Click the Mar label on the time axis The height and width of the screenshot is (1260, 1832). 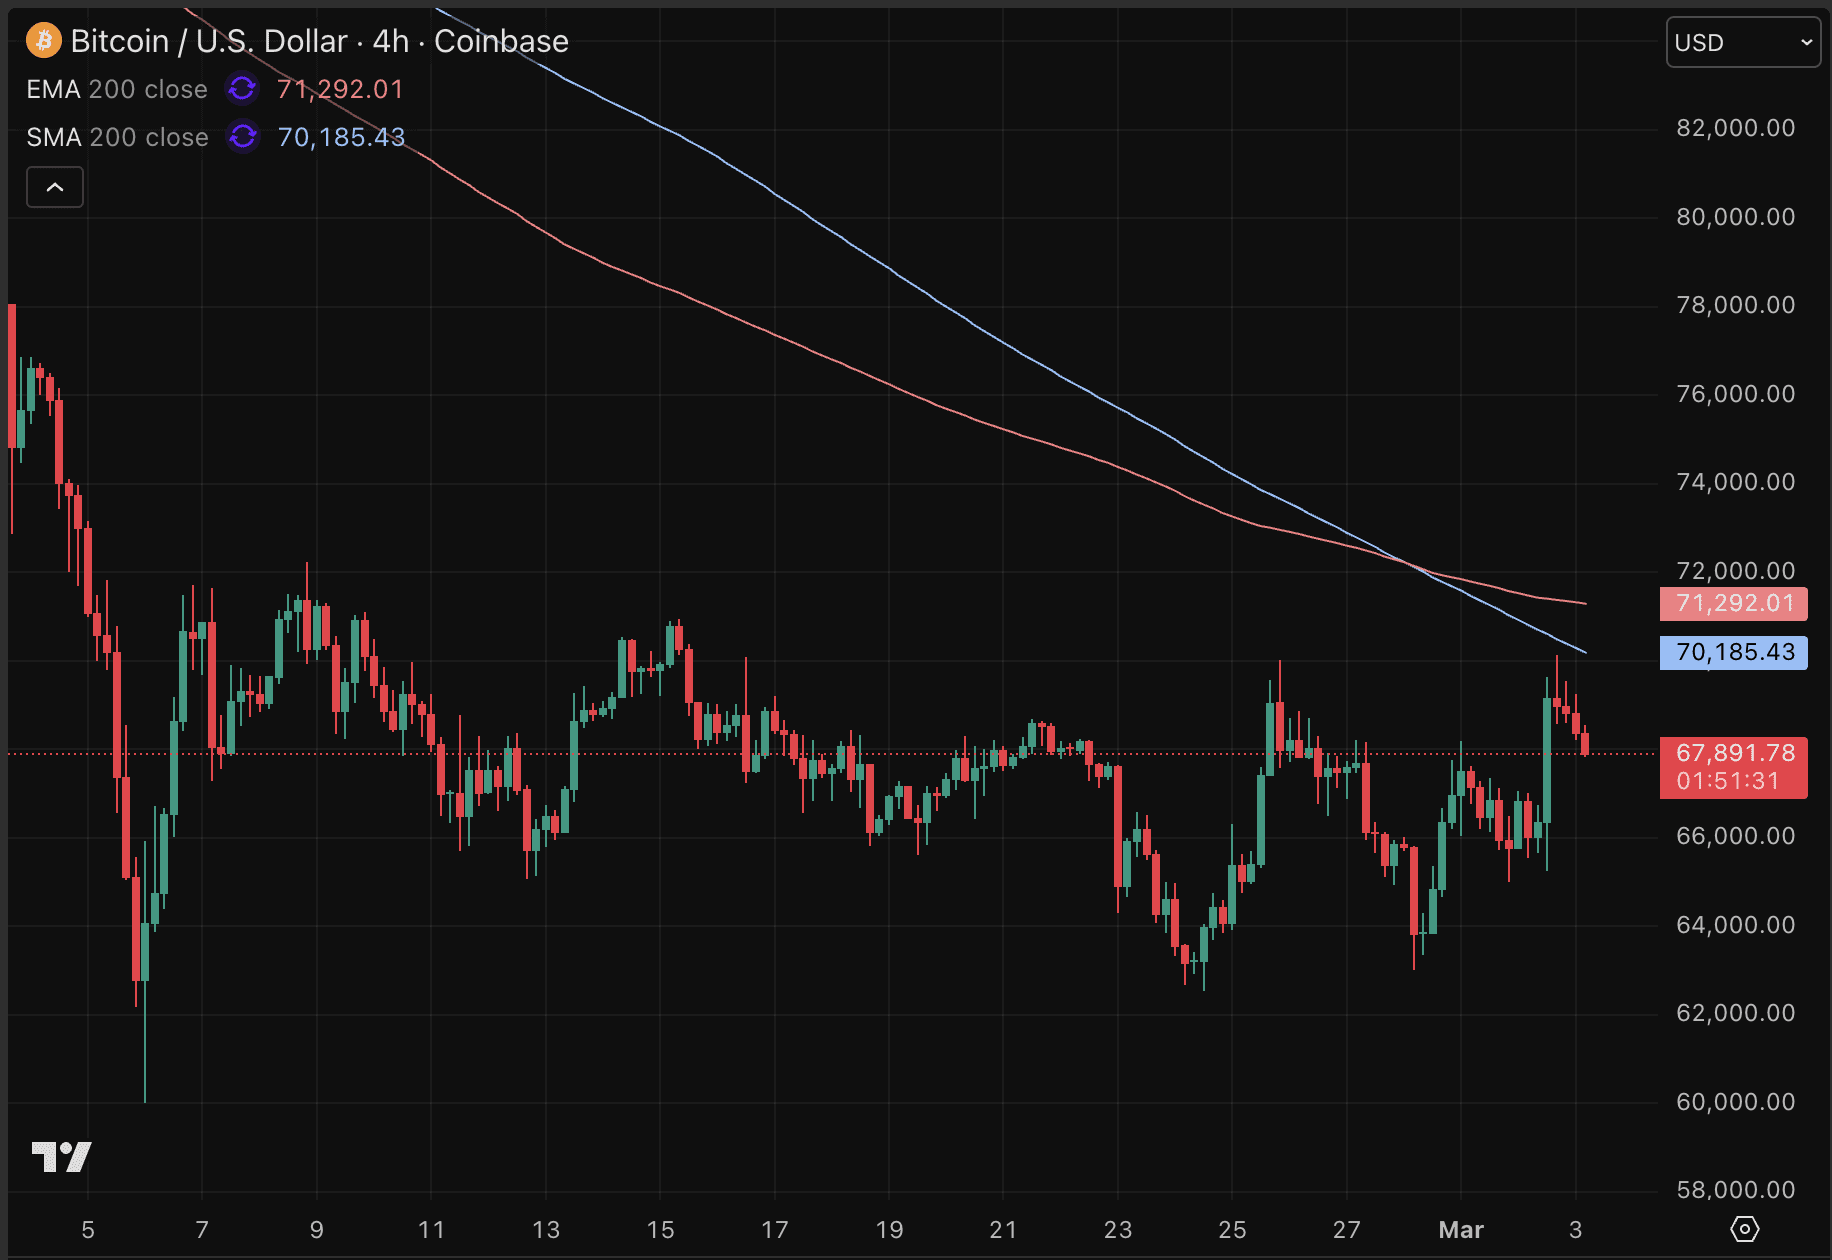coord(1460,1229)
